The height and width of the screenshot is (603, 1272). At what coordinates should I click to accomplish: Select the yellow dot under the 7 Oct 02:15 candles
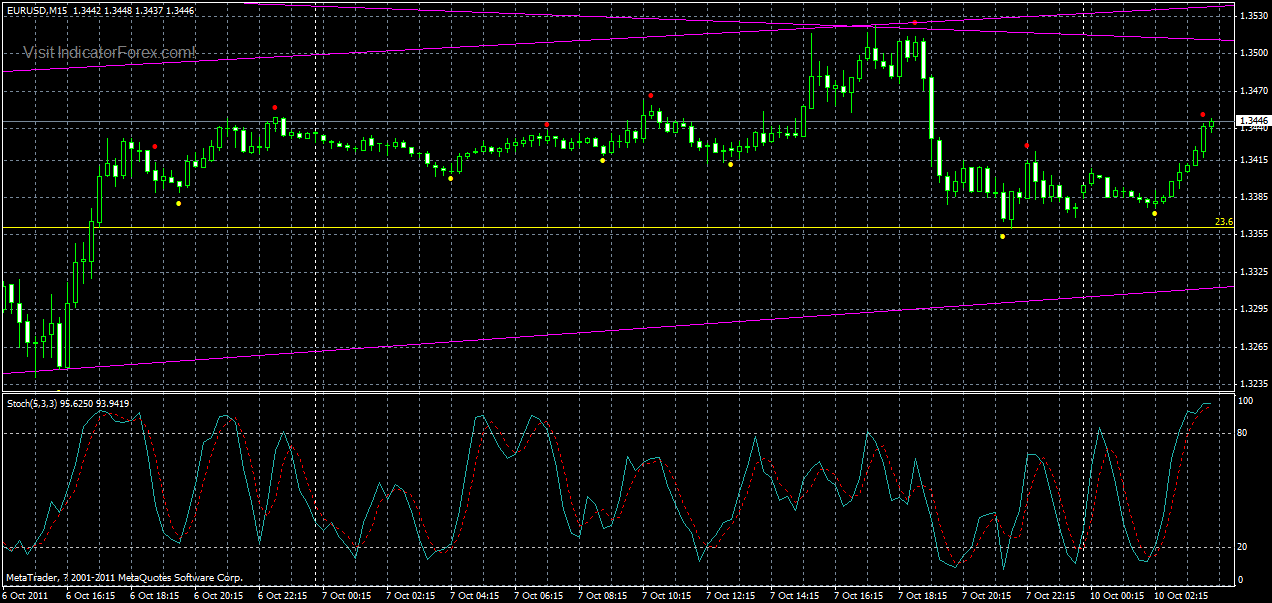(449, 176)
